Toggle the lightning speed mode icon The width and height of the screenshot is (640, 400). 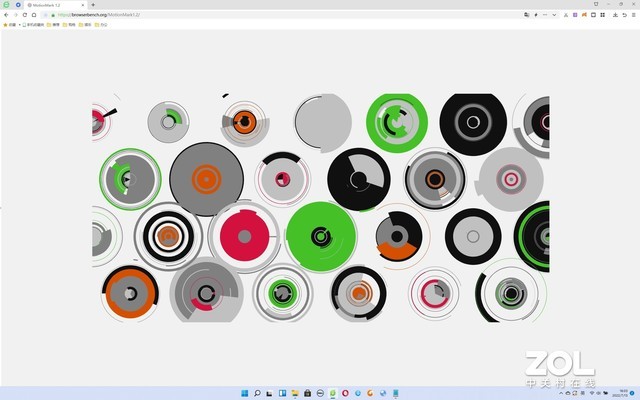[x=536, y=15]
